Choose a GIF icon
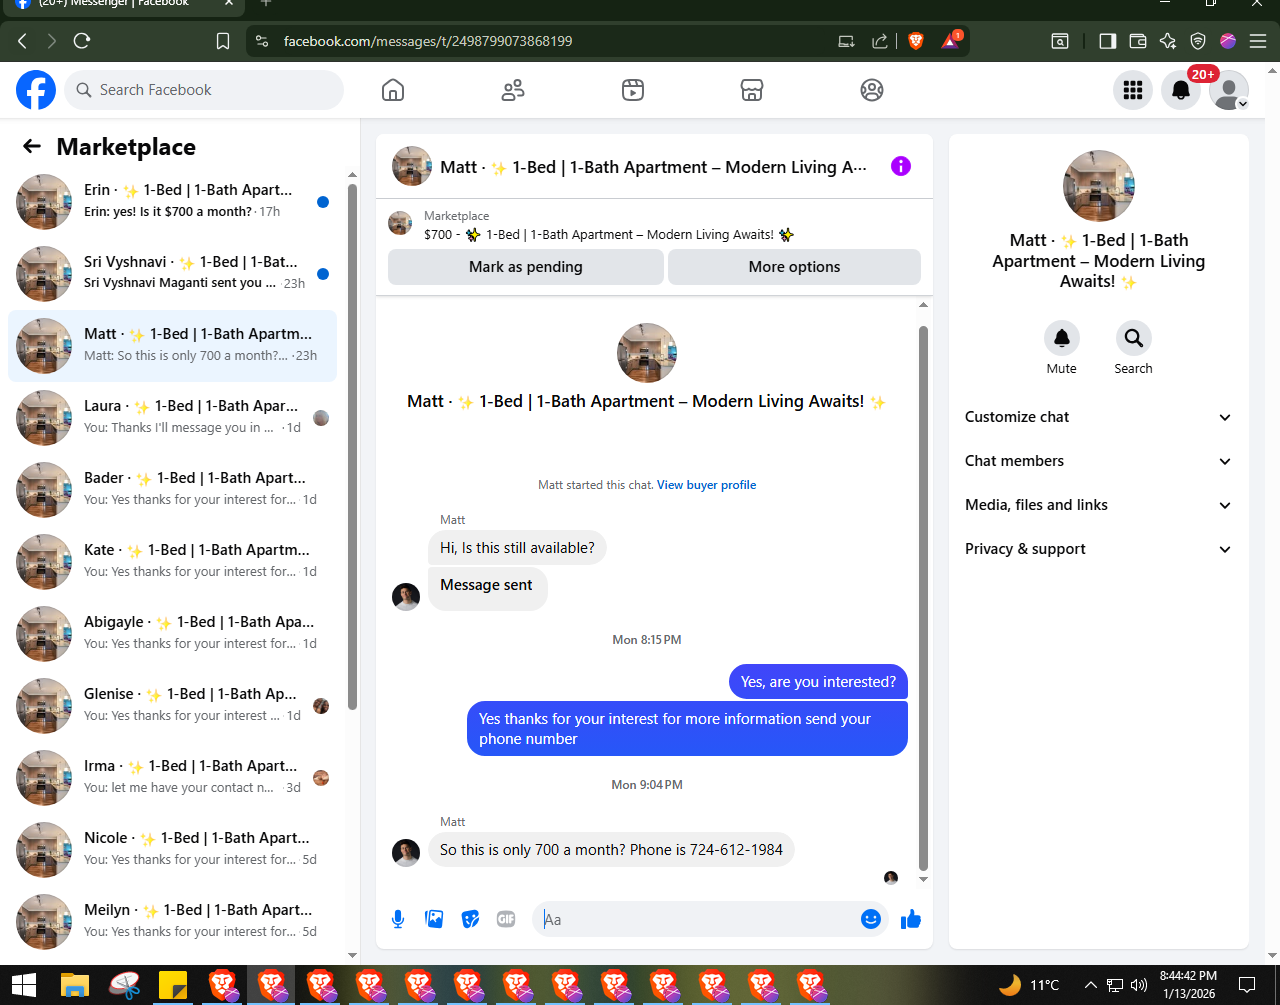 click(x=506, y=919)
